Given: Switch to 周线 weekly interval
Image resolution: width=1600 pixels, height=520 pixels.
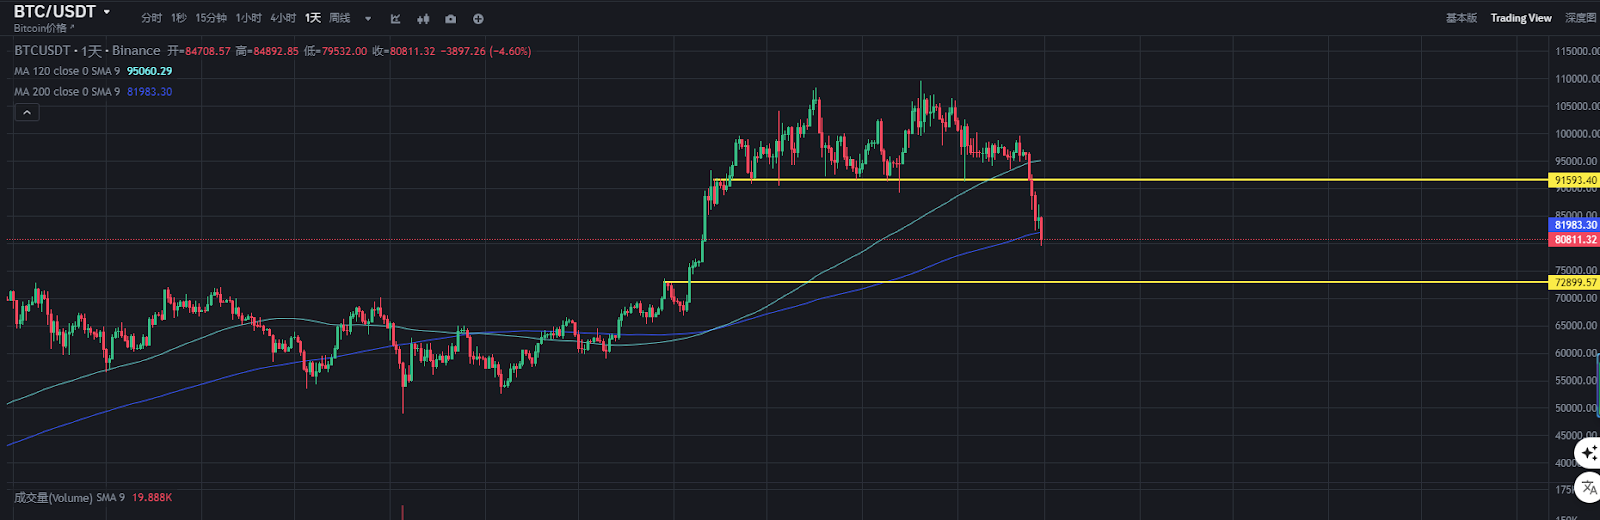Looking at the screenshot, I should (x=340, y=18).
